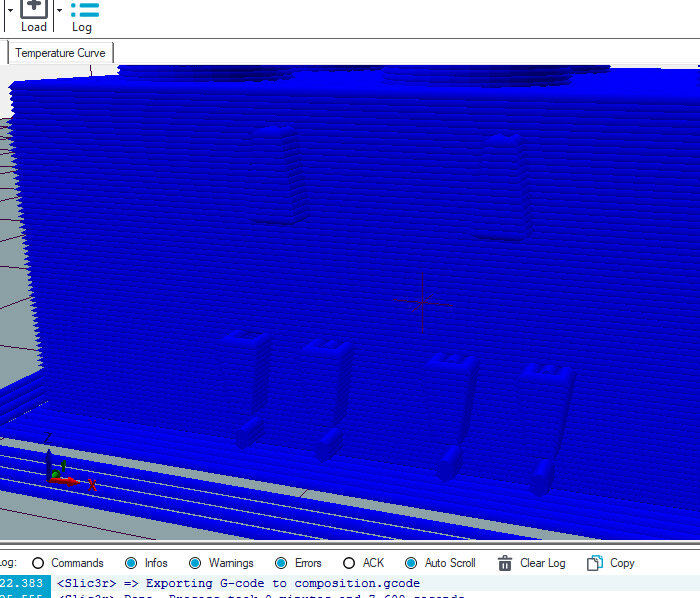This screenshot has width=700, height=598.
Task: Enable the Commands log filter
Action: 68,563
